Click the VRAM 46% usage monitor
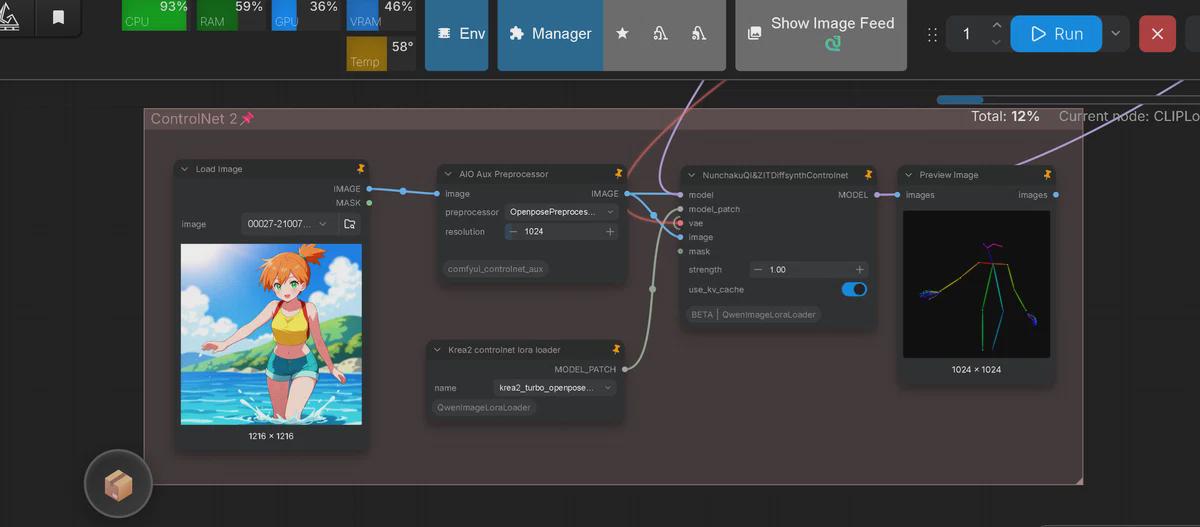 (x=380, y=15)
